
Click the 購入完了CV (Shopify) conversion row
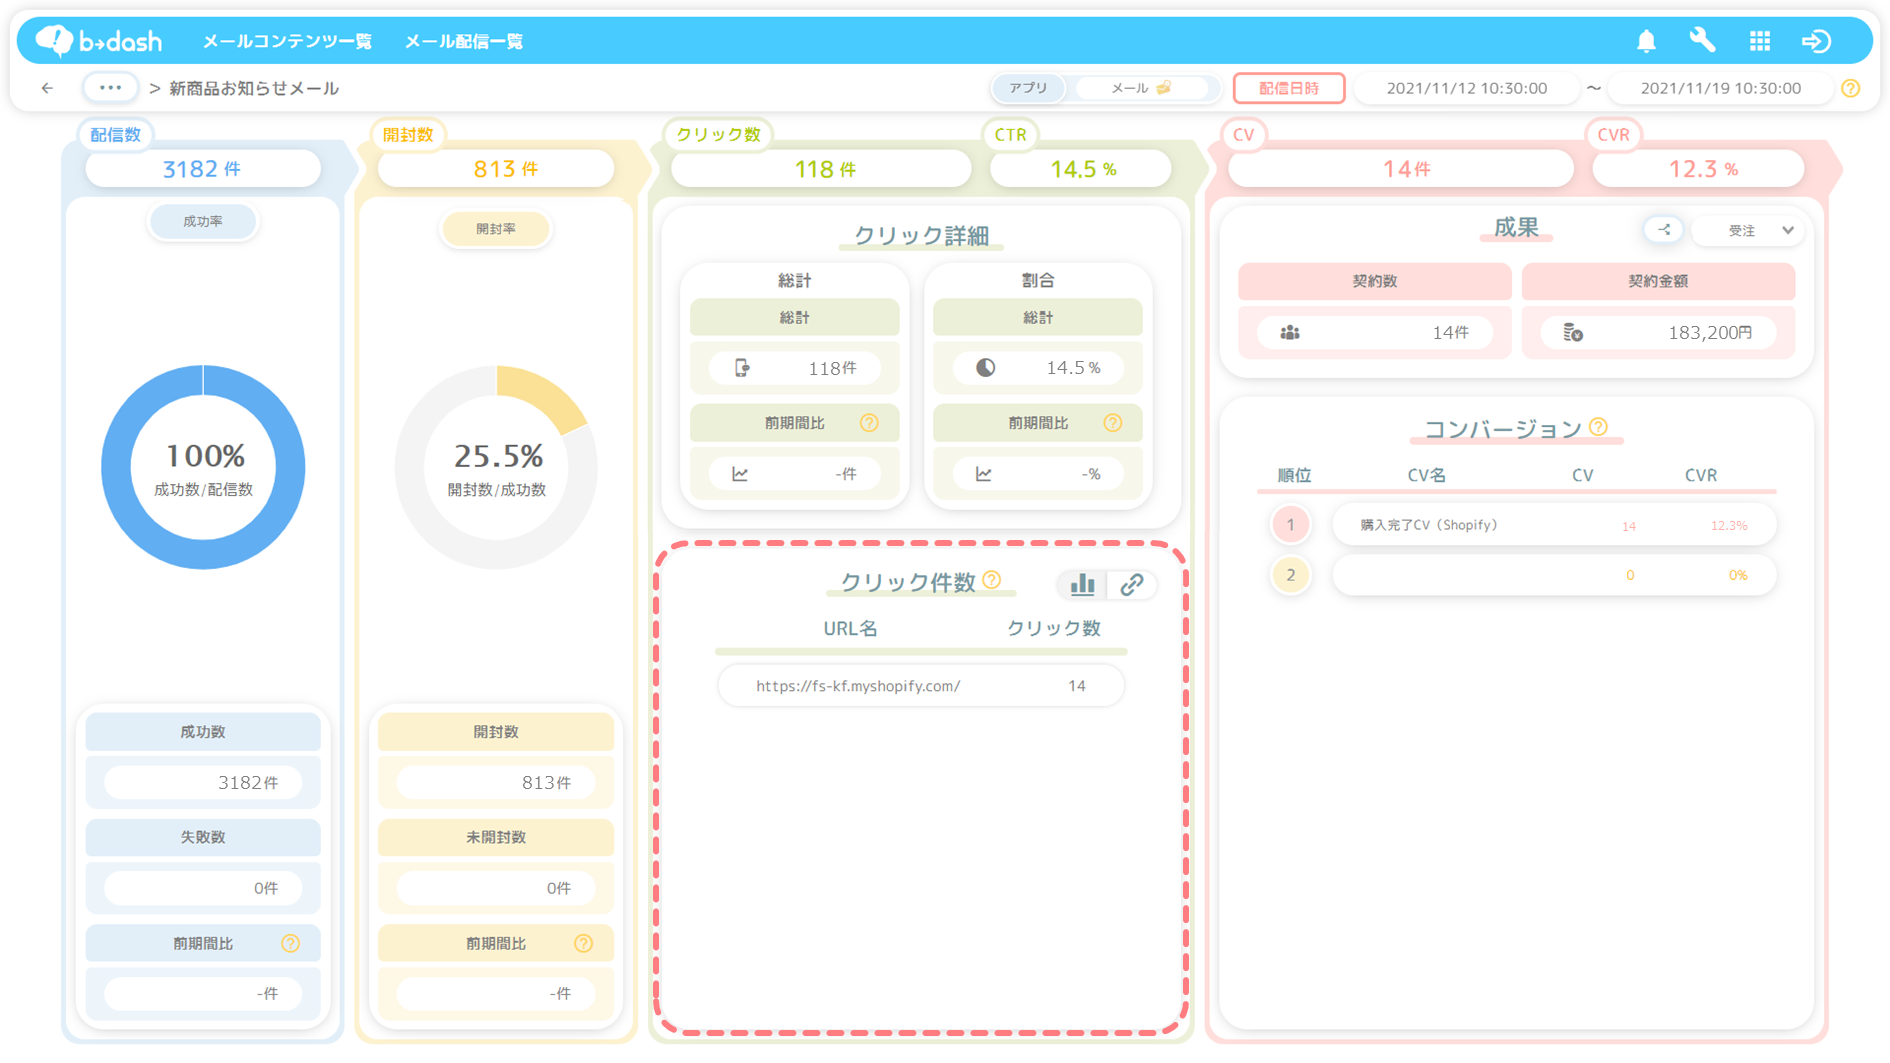point(1553,525)
